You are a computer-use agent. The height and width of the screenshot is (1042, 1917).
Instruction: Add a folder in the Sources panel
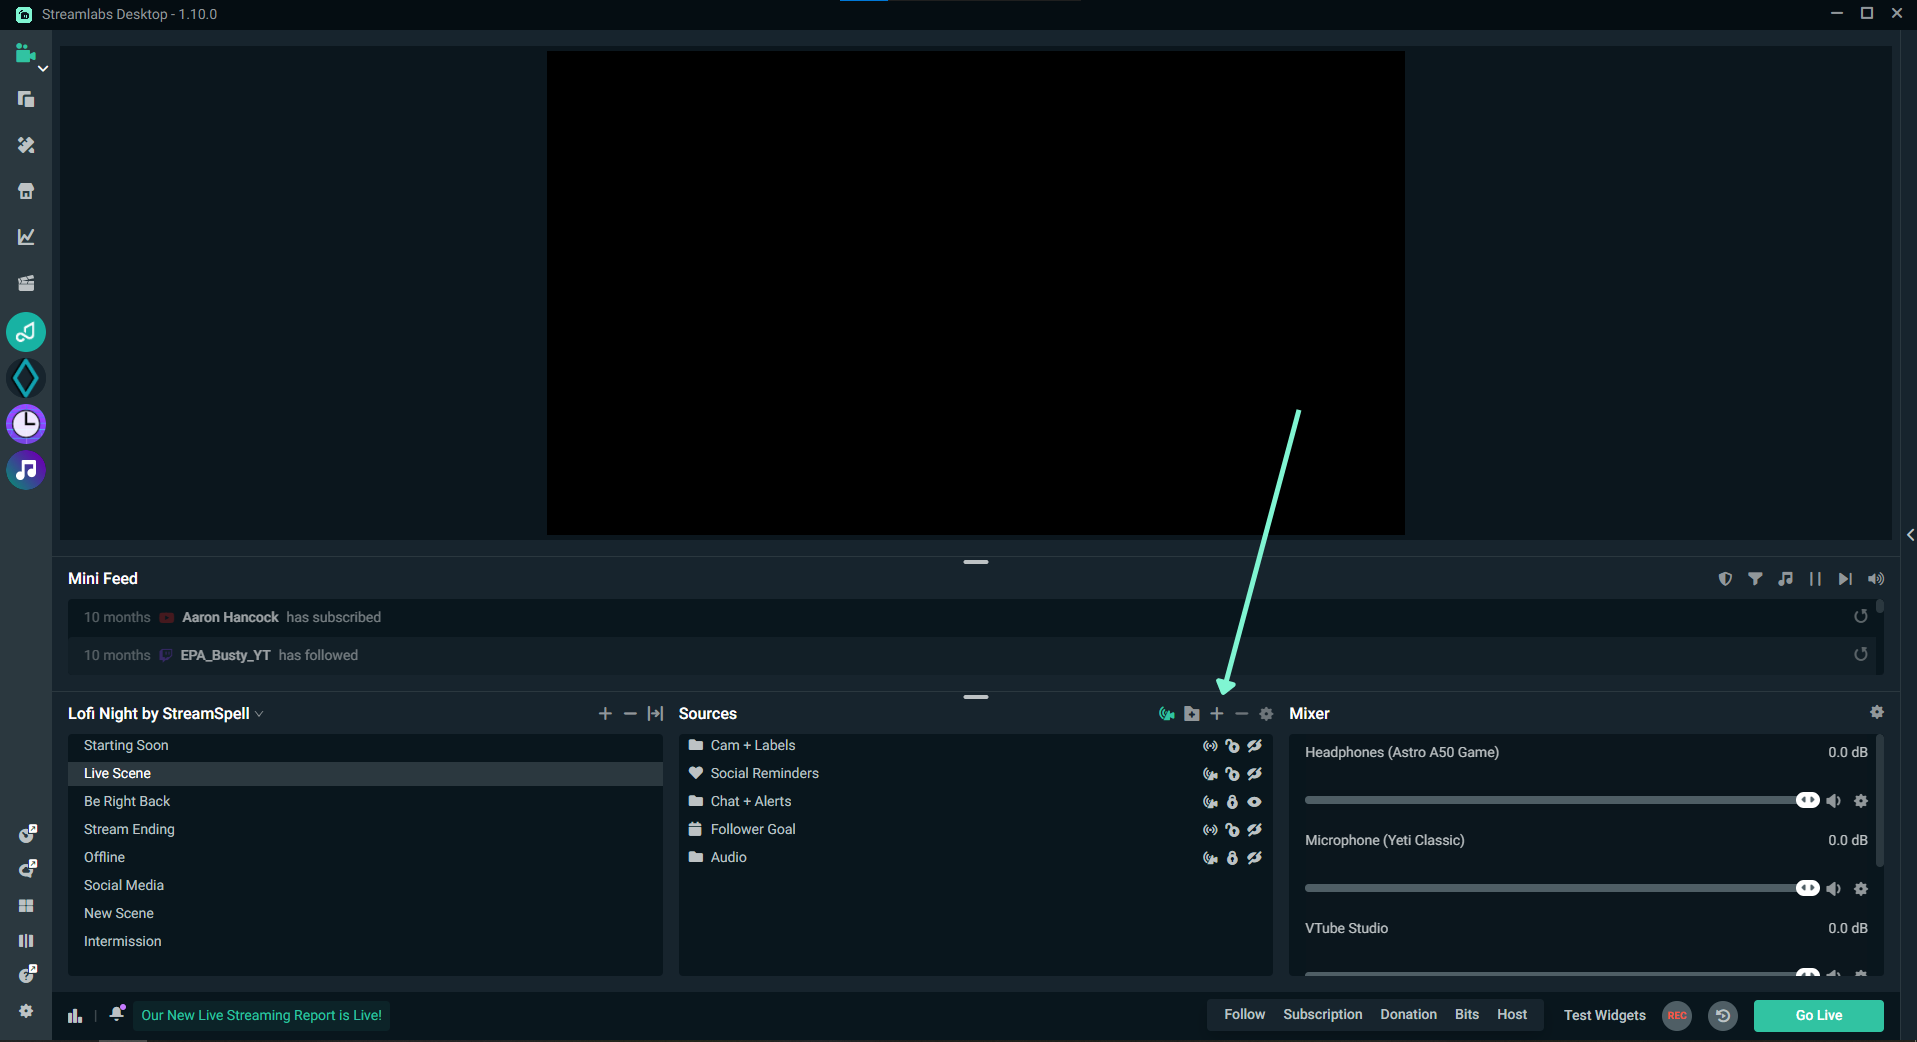point(1191,714)
